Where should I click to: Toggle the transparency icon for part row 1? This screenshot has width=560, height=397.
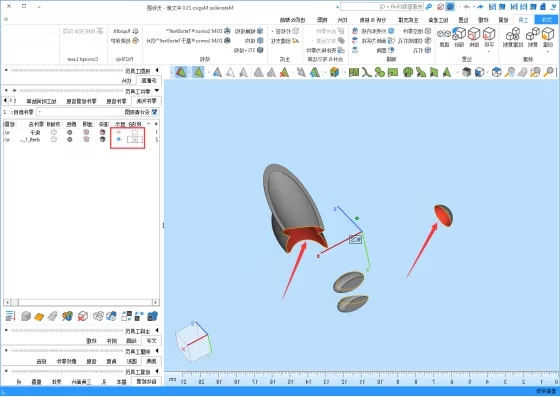click(86, 132)
